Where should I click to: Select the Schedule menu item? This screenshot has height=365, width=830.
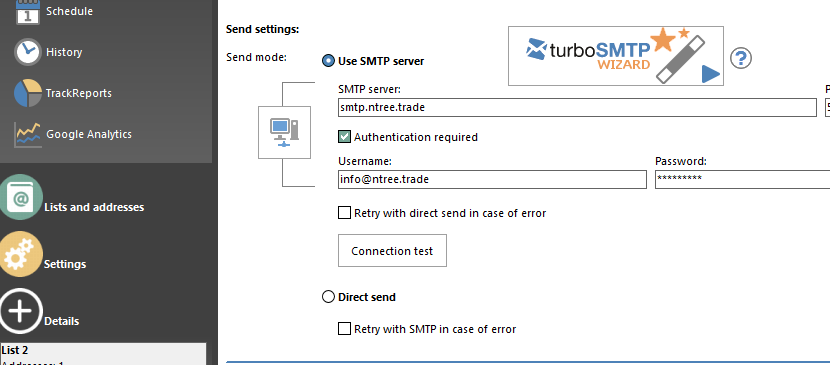69,11
